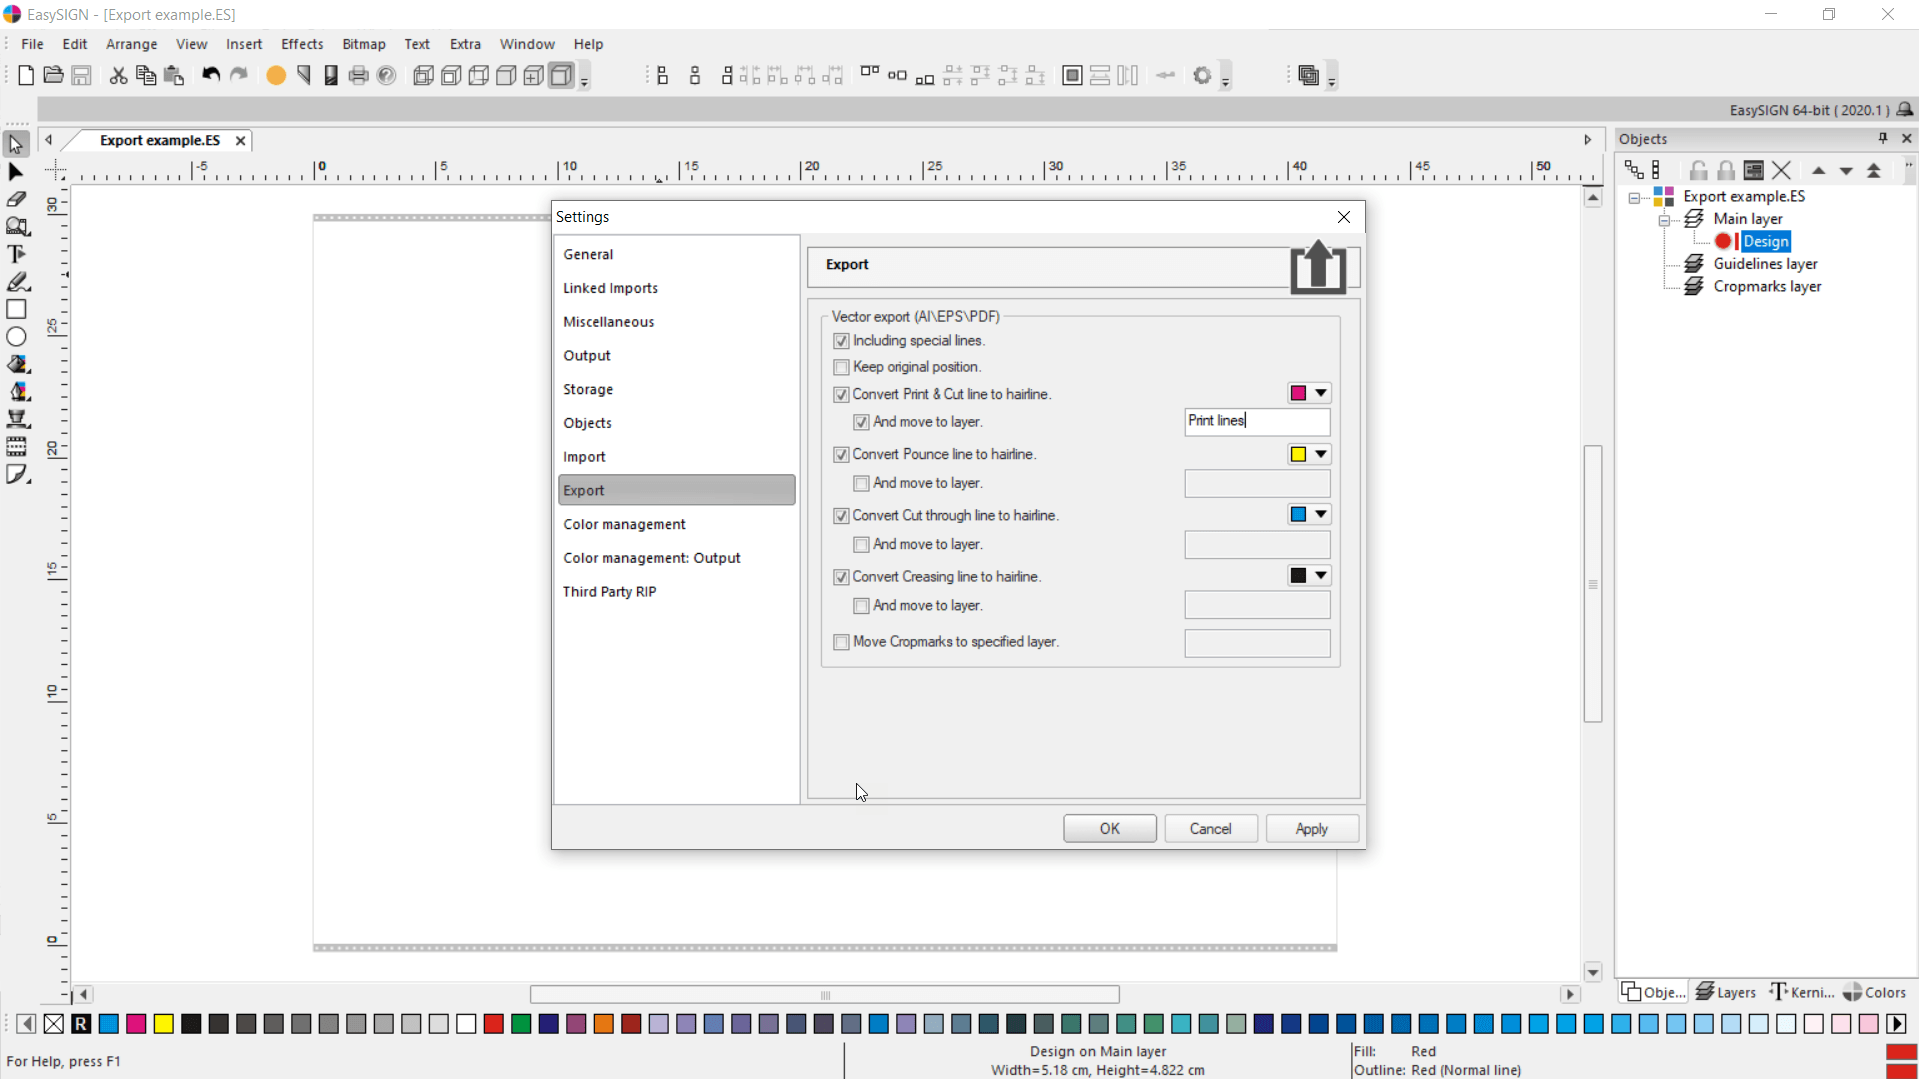This screenshot has height=1079, width=1919.
Task: Select the Ellipse tool in left toolbox
Action: (x=16, y=337)
